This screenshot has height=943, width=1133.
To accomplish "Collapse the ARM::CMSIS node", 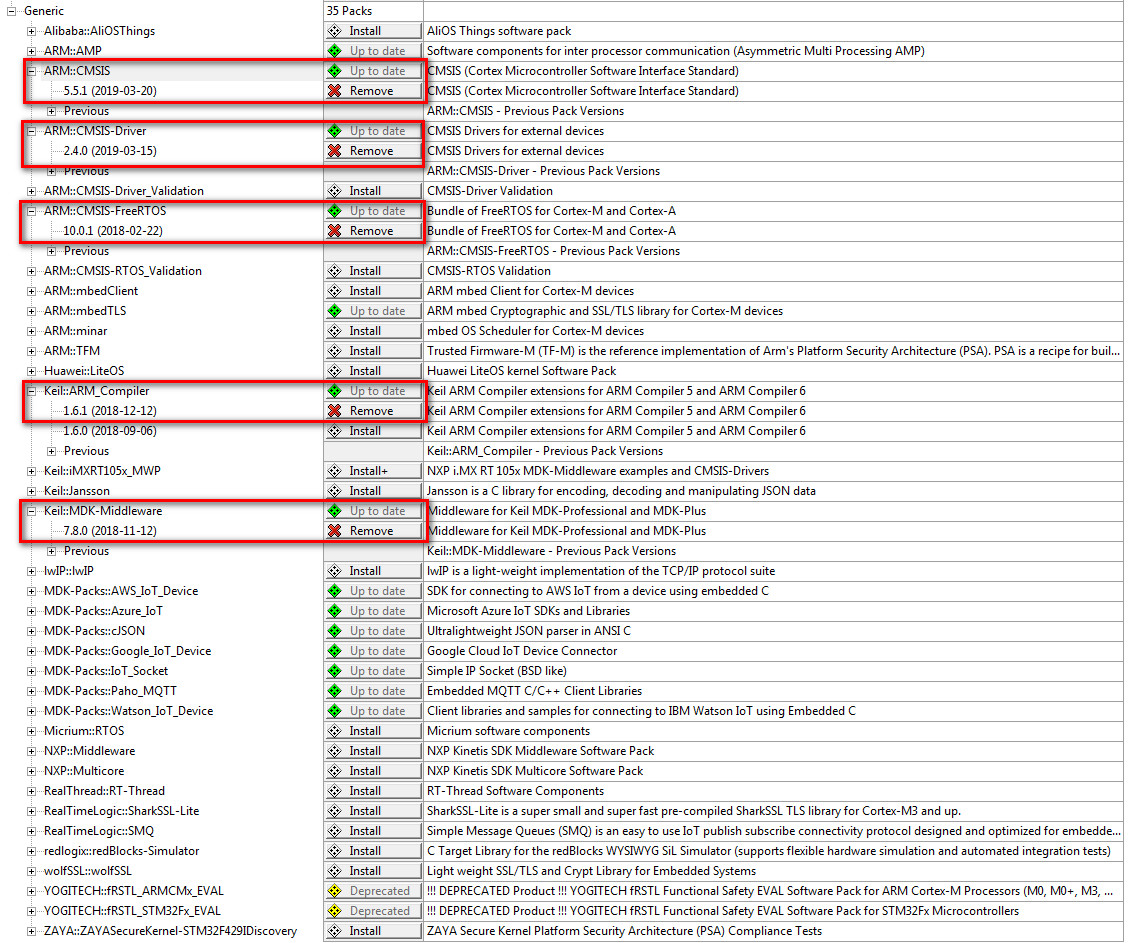I will 31,71.
